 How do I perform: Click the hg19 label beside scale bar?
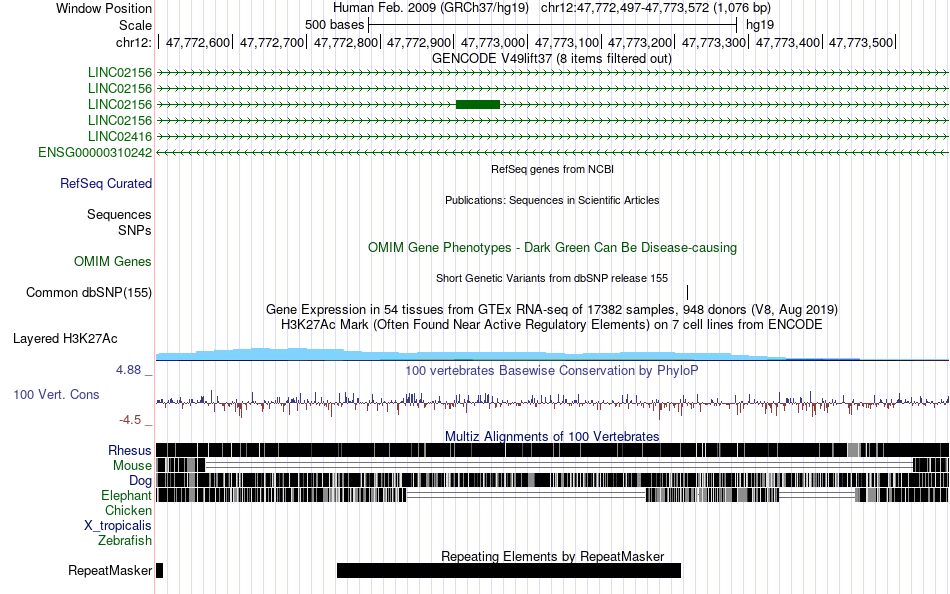pyautogui.click(x=760, y=25)
